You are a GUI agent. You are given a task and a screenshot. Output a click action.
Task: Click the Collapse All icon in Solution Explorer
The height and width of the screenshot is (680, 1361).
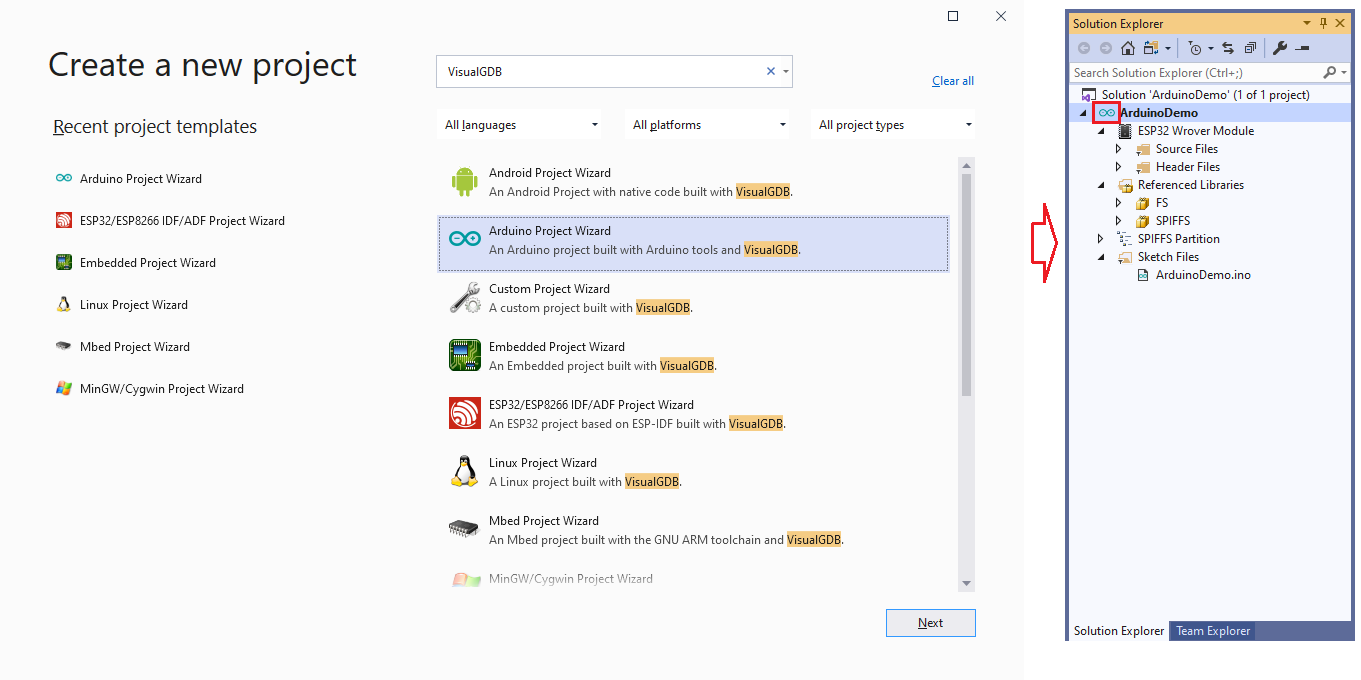point(1250,48)
